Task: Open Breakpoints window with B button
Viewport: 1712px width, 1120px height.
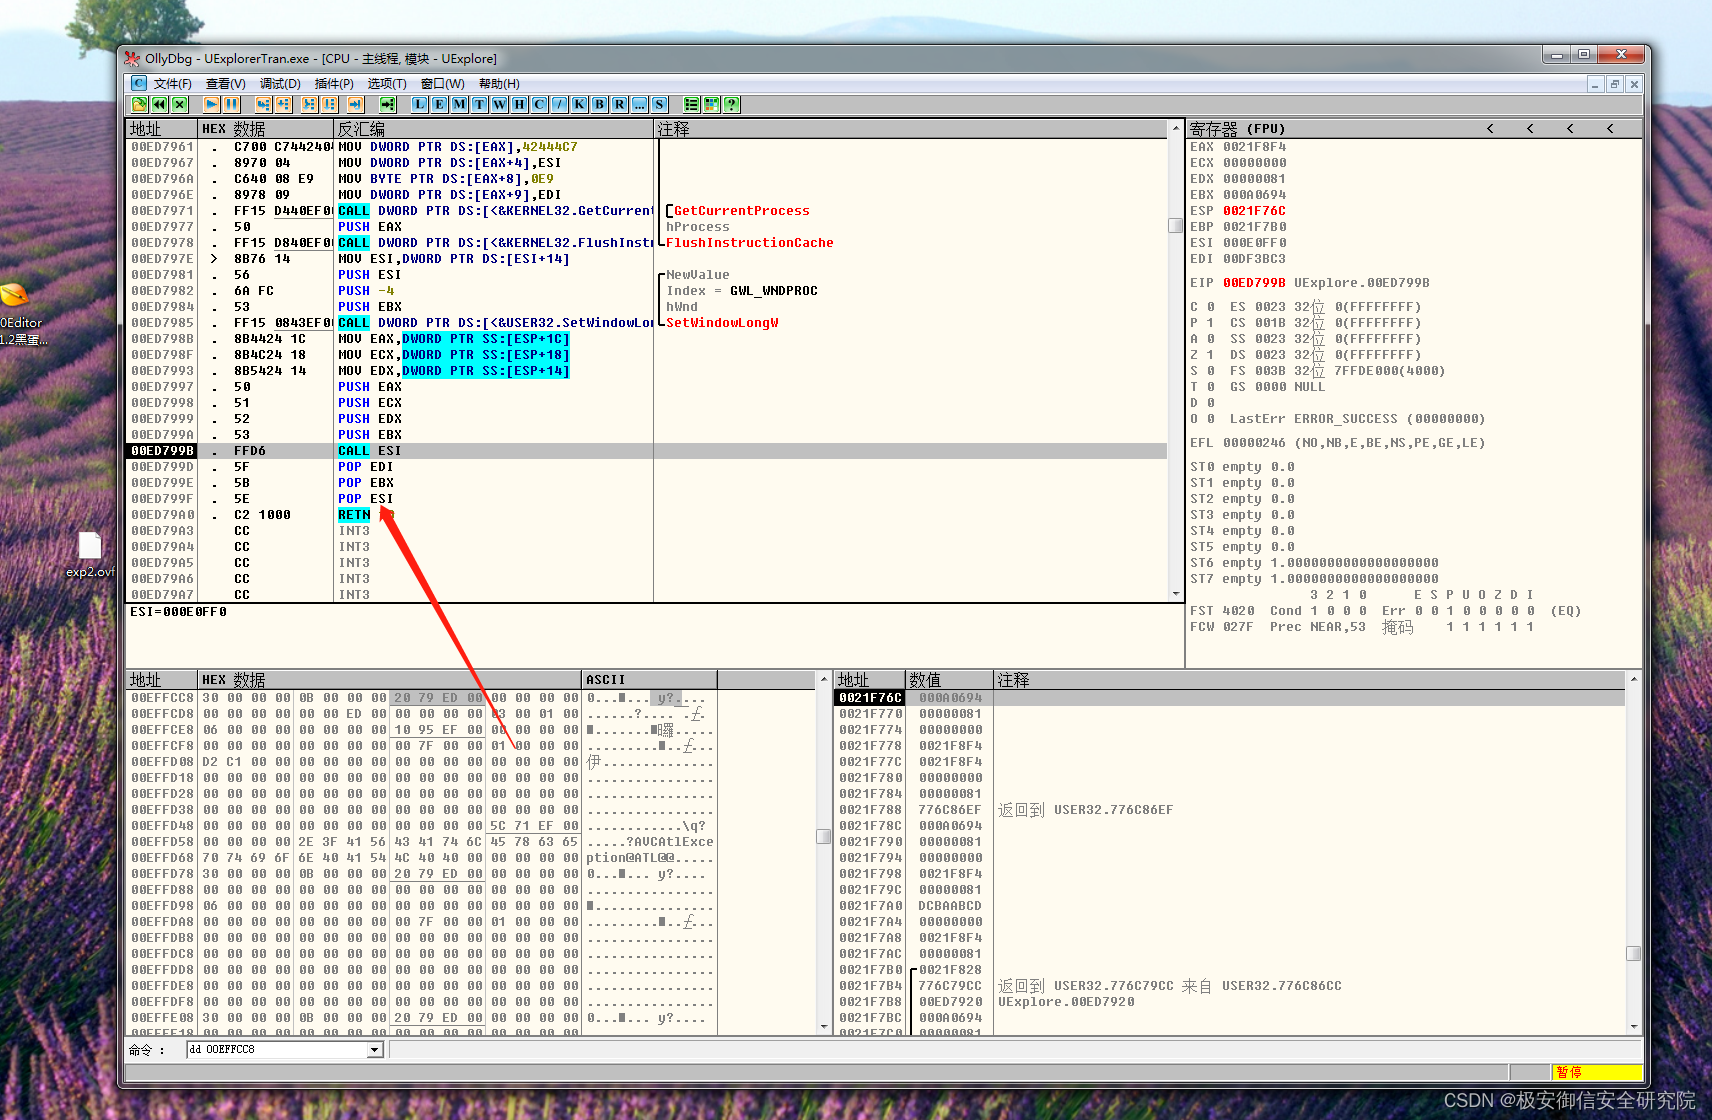Action: (x=600, y=104)
